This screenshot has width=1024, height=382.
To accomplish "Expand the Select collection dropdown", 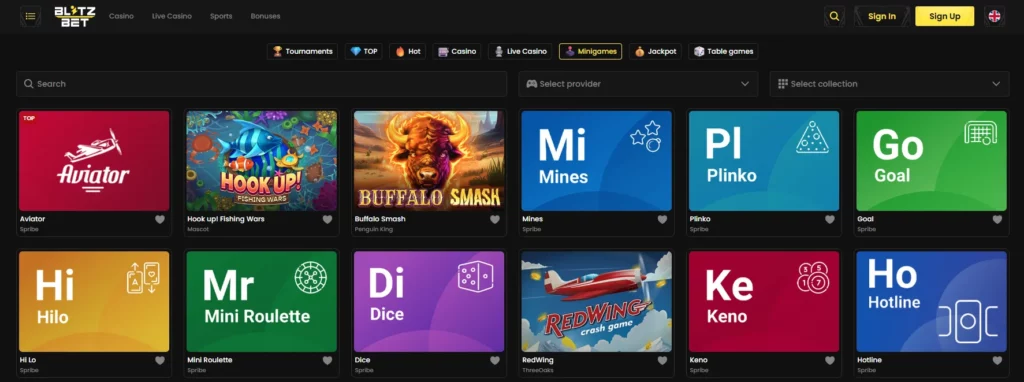I will tap(889, 84).
